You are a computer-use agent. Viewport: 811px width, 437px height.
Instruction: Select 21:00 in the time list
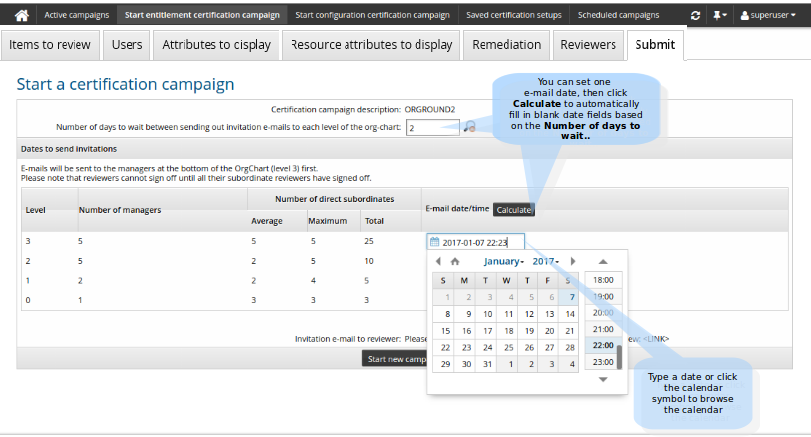(x=603, y=329)
